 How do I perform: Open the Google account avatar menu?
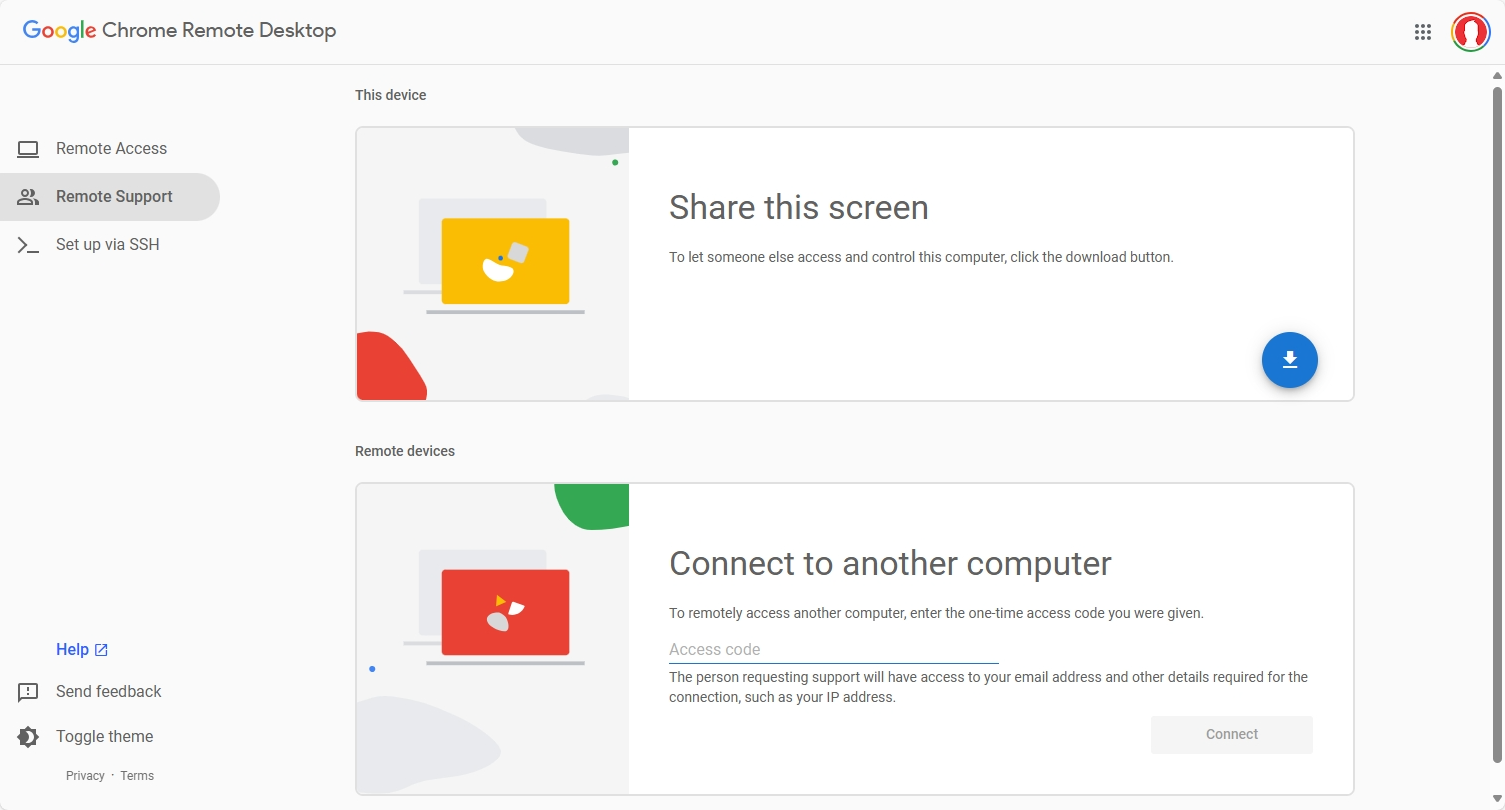click(x=1471, y=32)
